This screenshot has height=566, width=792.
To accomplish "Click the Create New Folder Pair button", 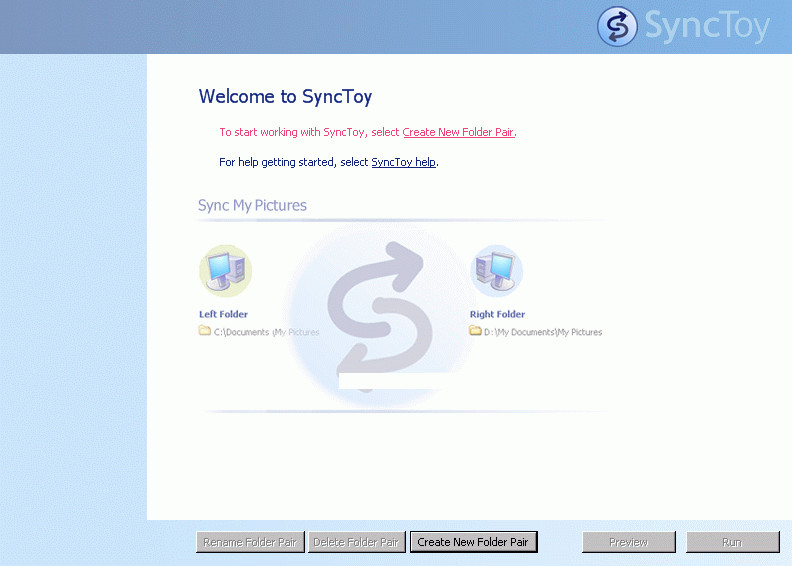I will pos(473,542).
